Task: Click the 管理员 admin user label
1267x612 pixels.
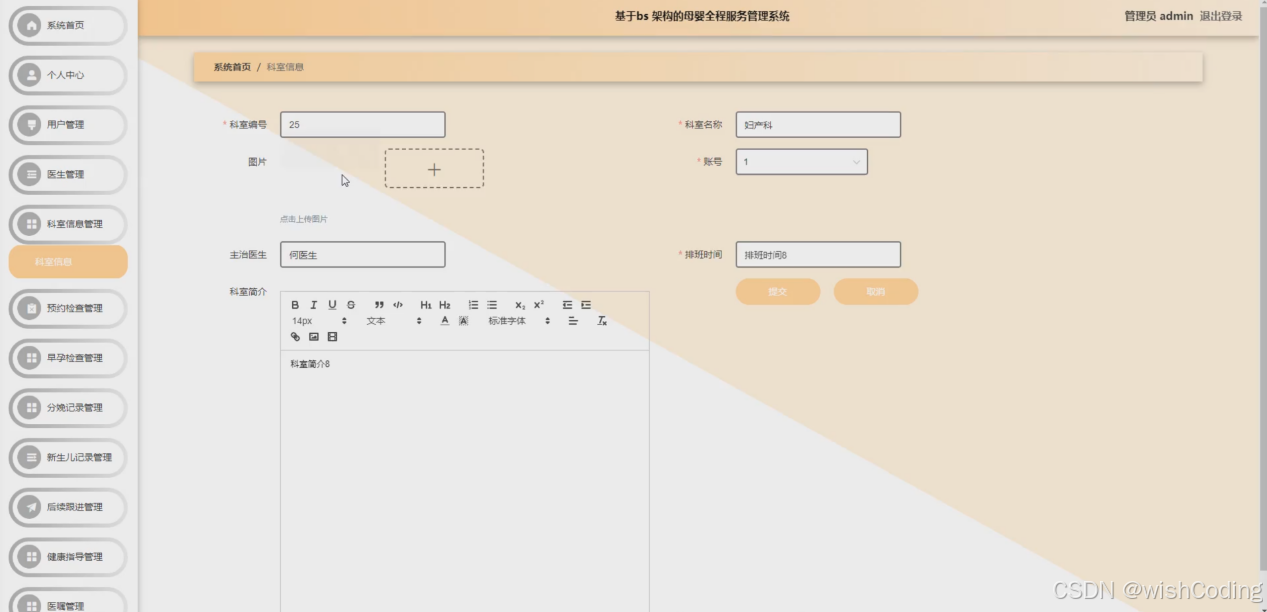Action: point(1158,16)
